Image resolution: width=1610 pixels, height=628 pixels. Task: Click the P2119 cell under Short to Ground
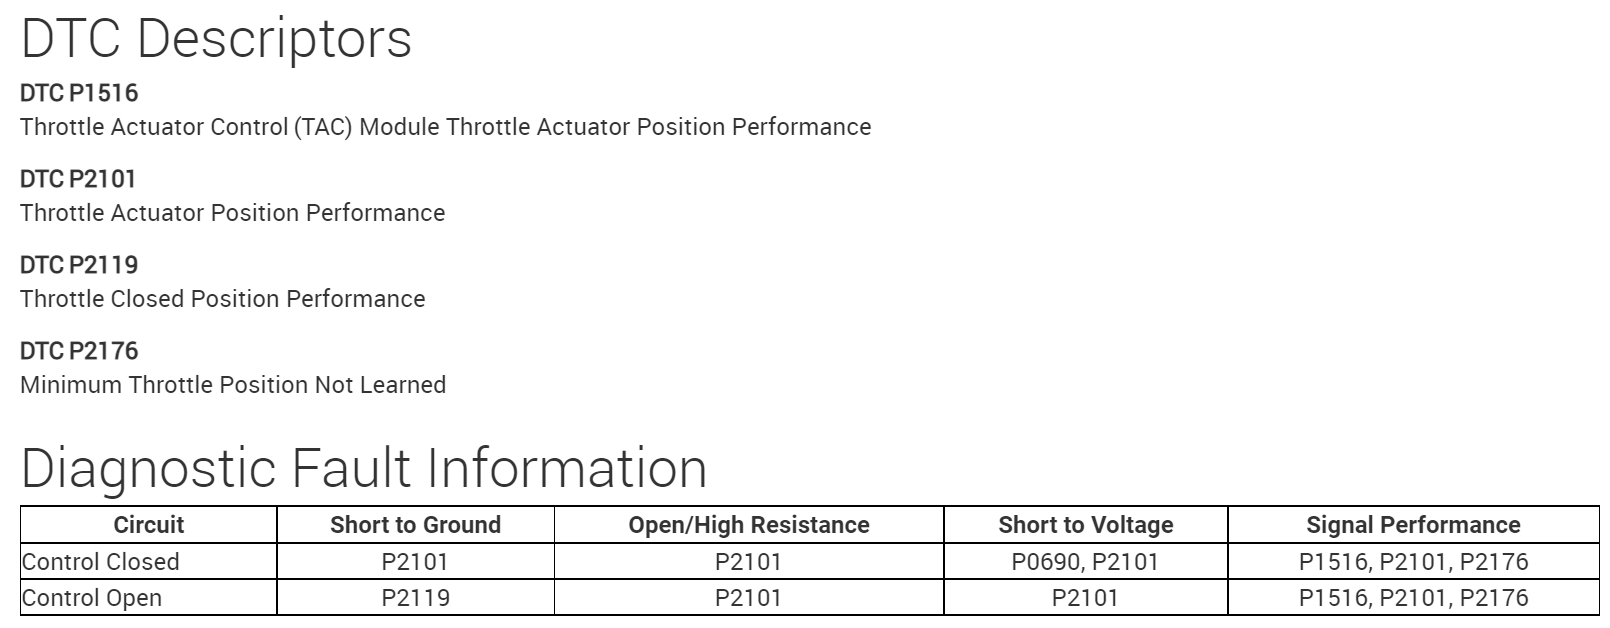415,598
